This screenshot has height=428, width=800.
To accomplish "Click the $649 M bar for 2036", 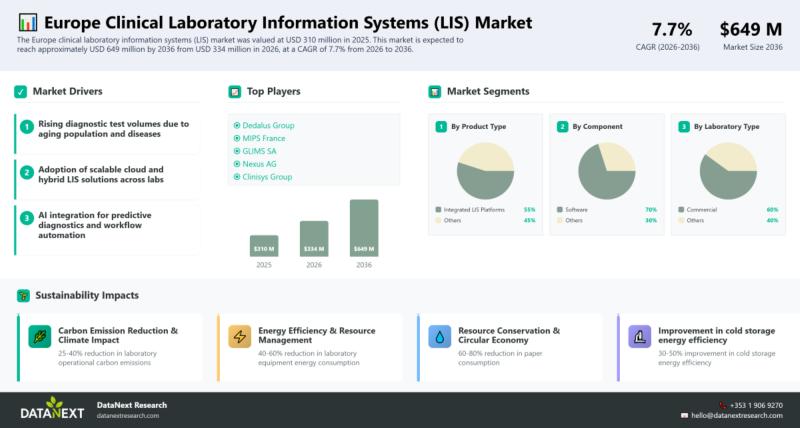I will point(364,228).
